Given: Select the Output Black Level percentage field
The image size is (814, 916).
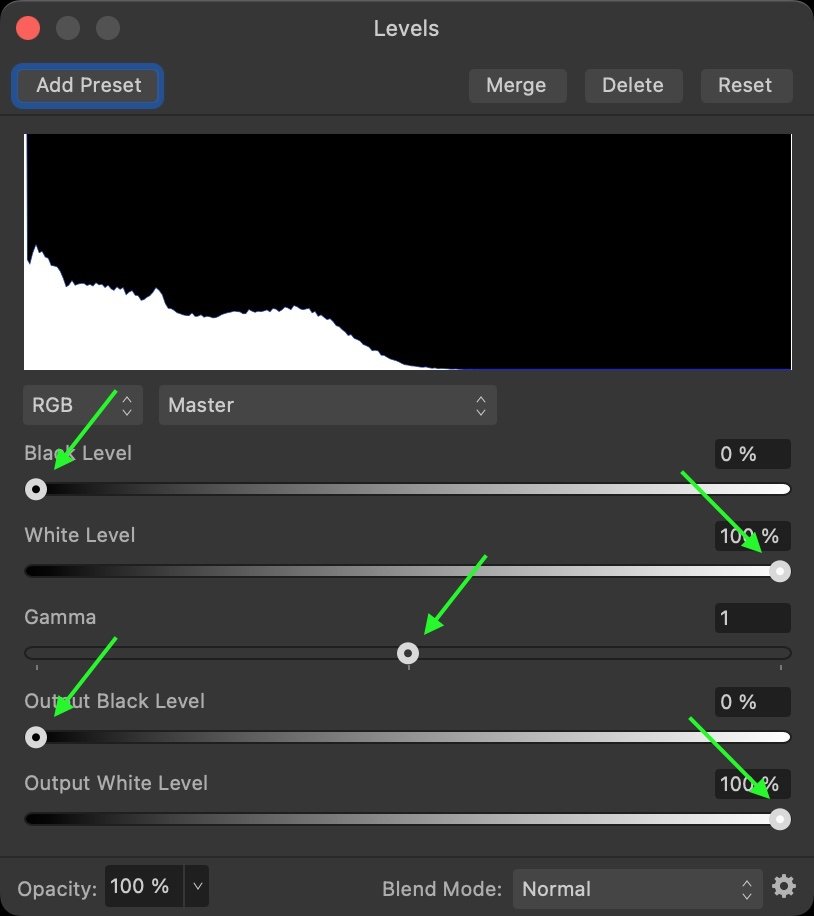Looking at the screenshot, I should [x=753, y=702].
